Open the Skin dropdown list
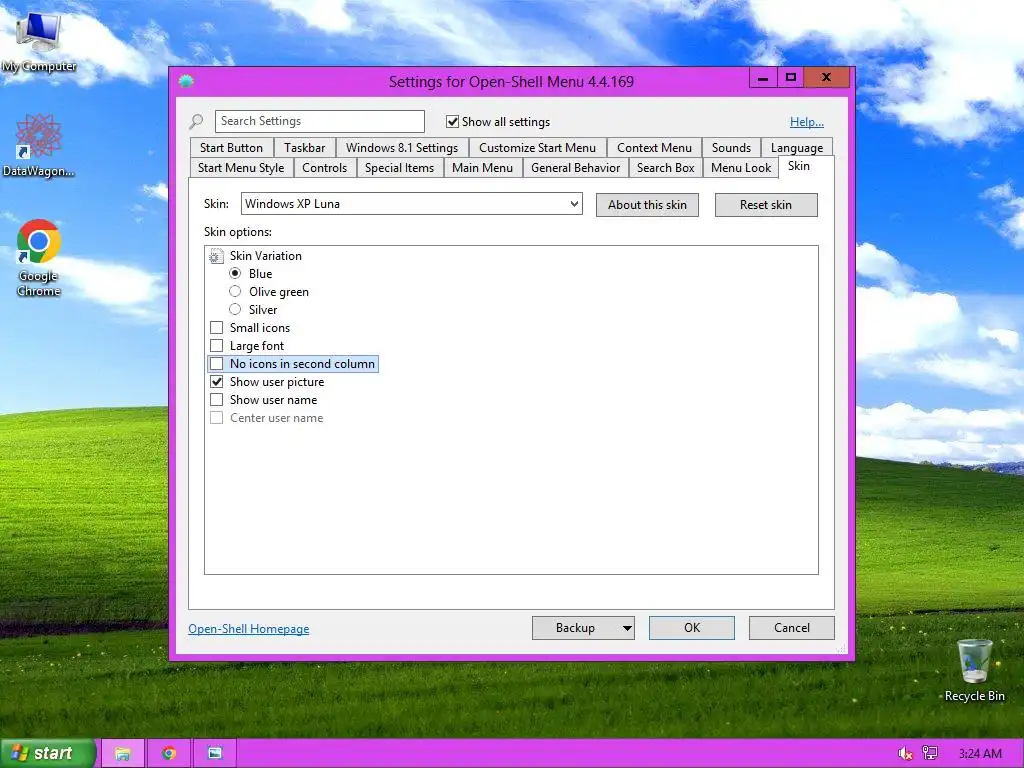This screenshot has width=1024, height=768. (x=412, y=204)
